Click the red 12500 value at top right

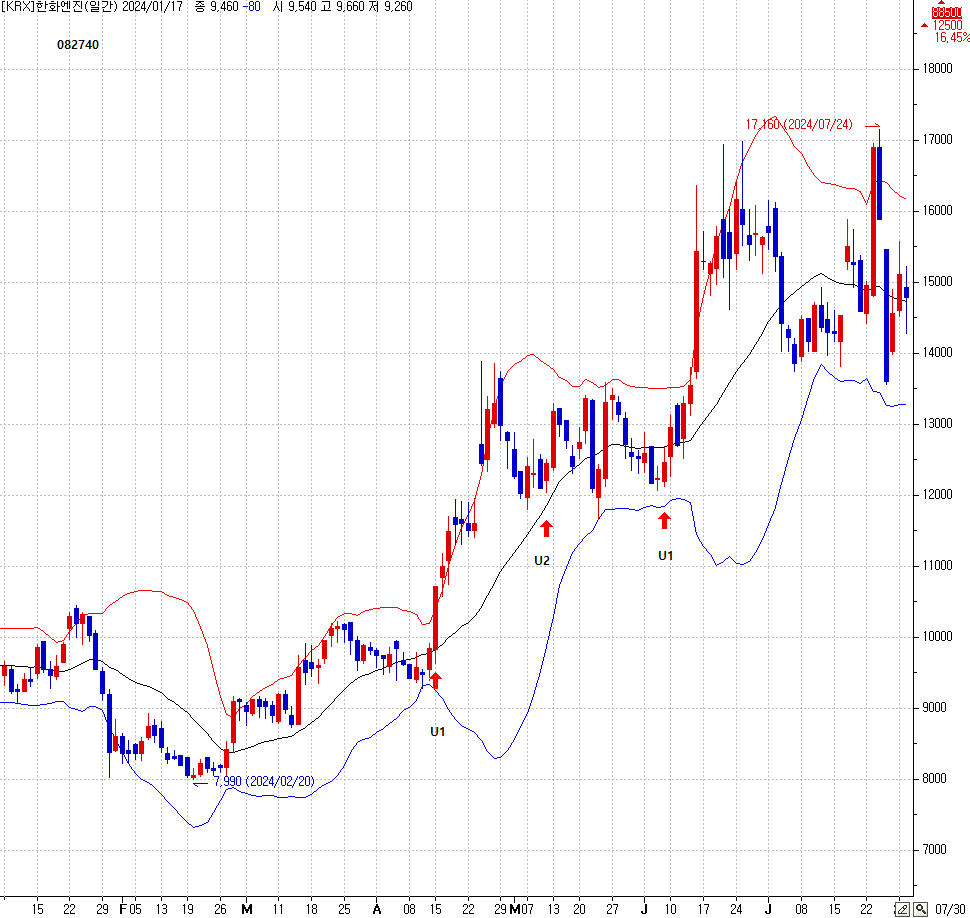pos(947,25)
